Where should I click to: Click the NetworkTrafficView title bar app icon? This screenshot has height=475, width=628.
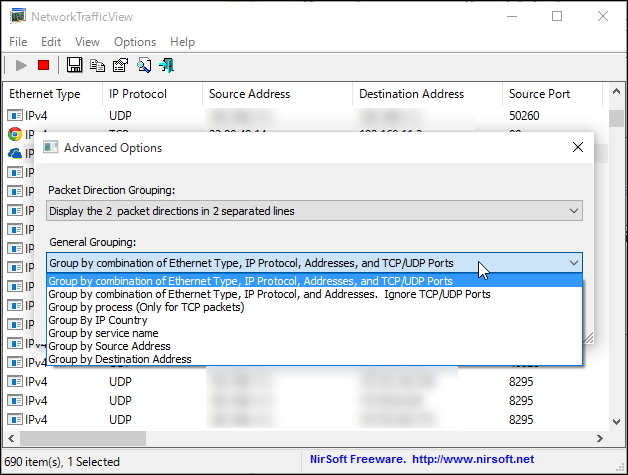18,16
